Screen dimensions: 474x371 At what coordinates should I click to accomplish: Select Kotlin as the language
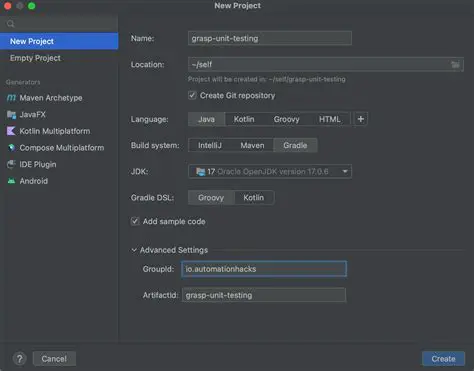[x=244, y=119]
